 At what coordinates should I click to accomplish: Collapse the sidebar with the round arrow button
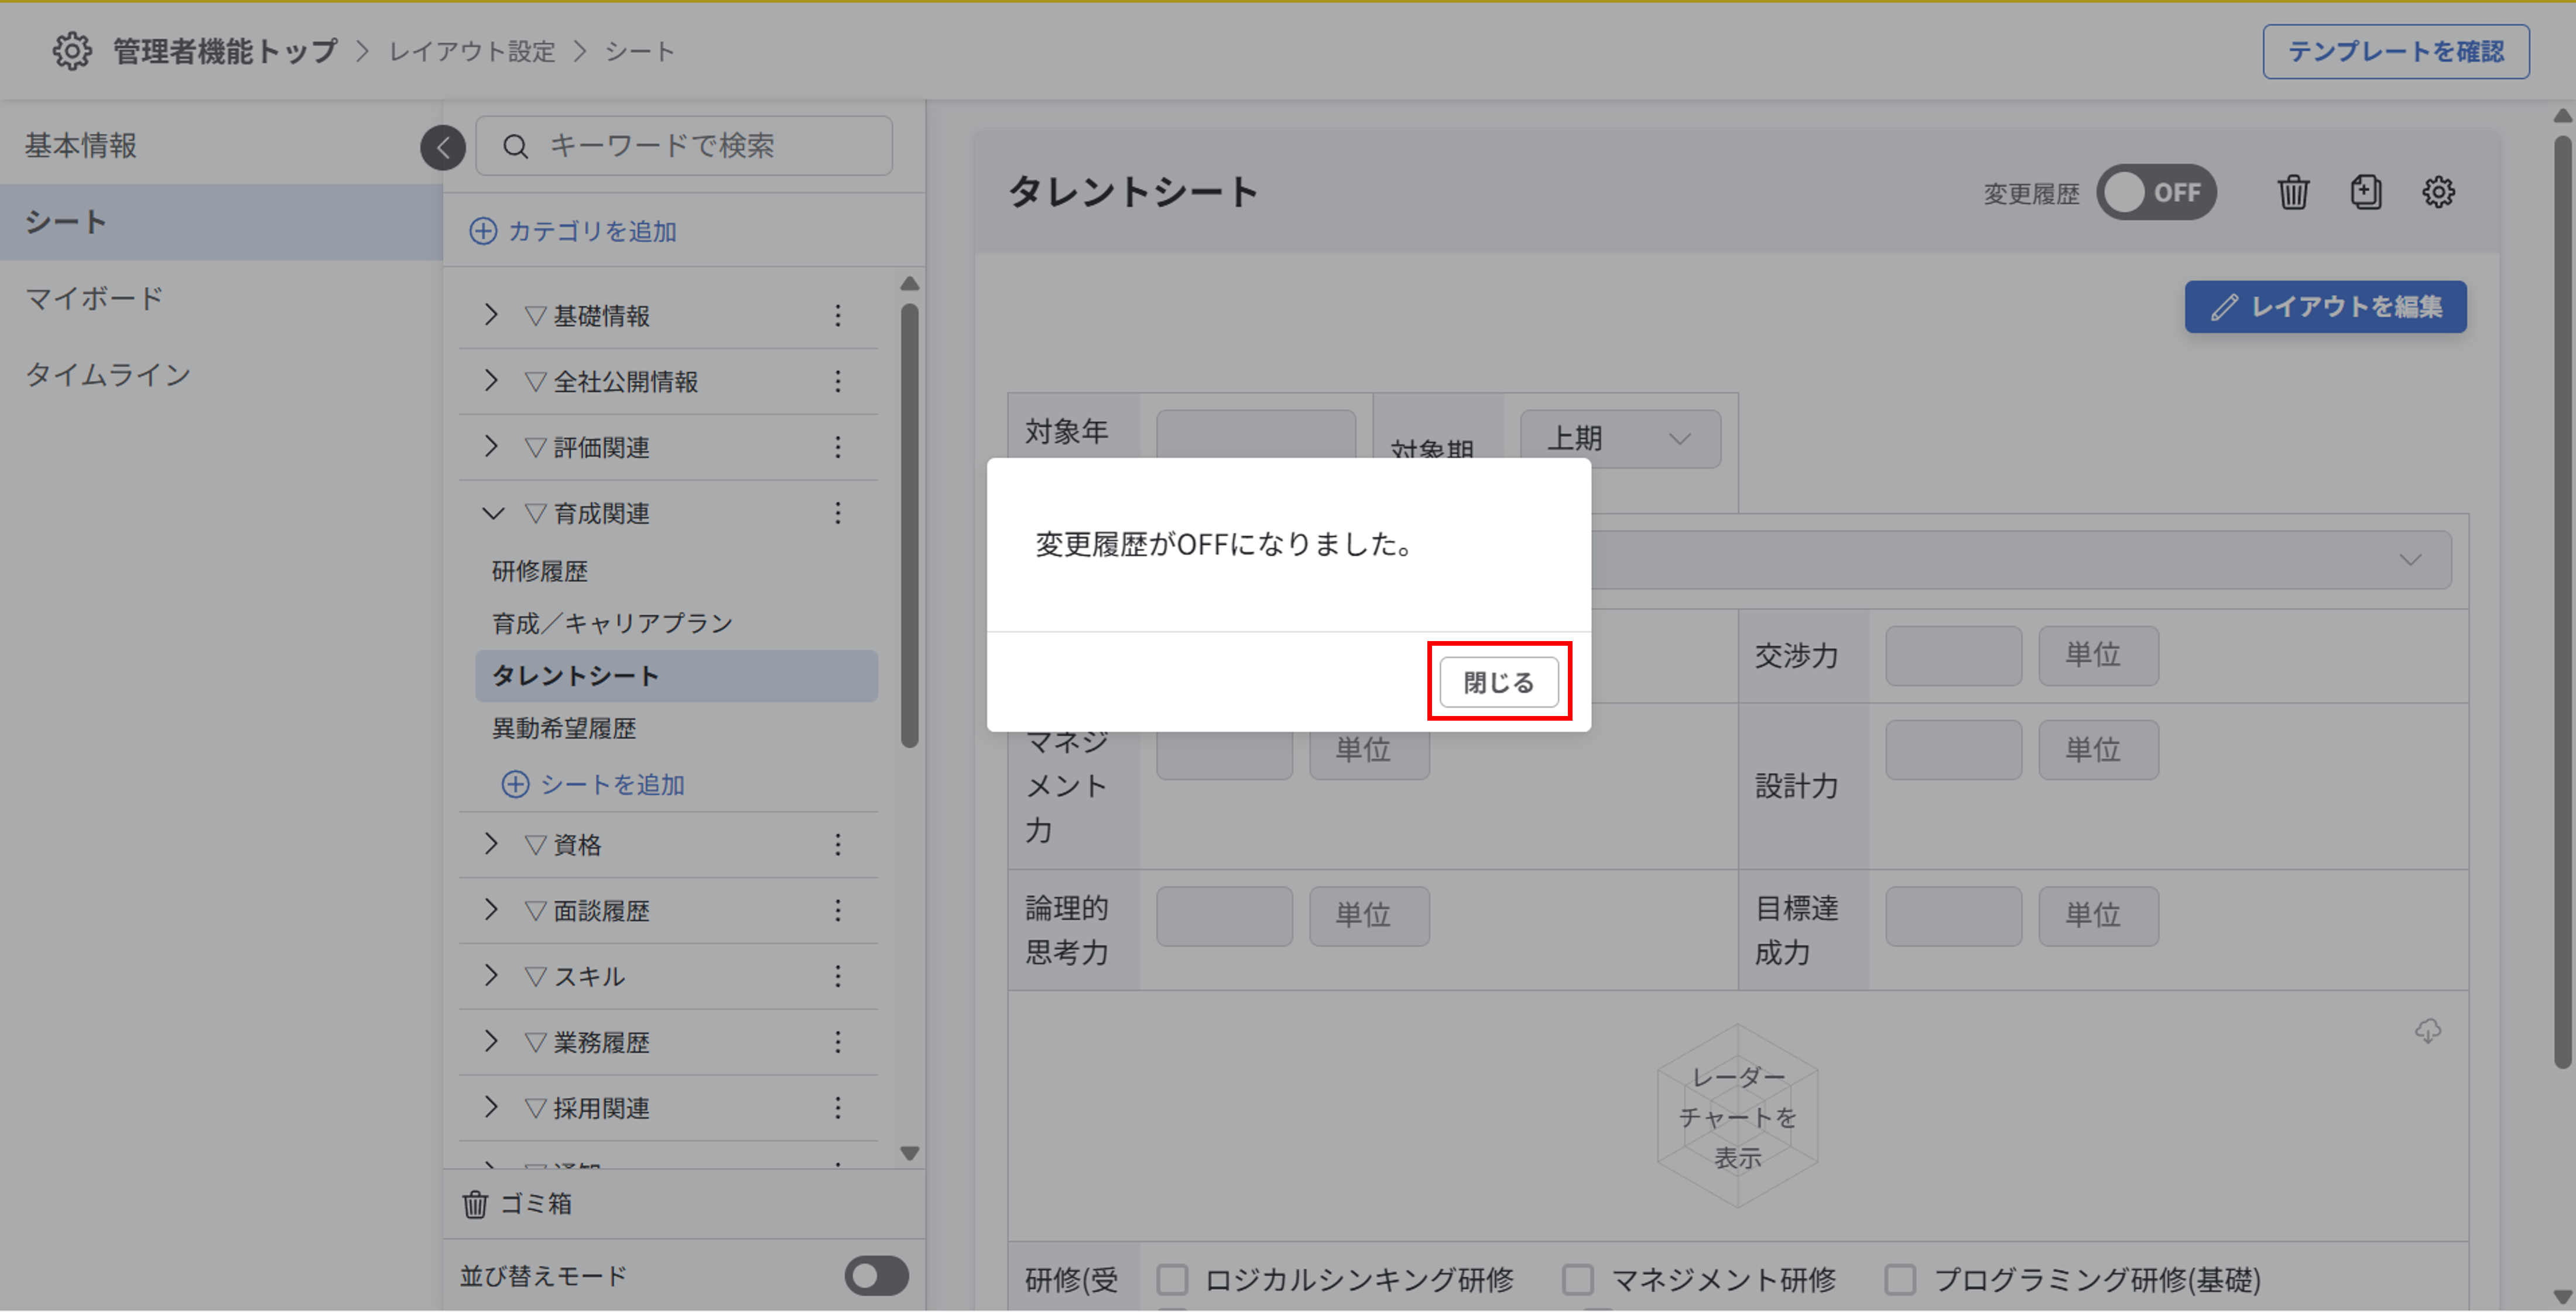click(443, 148)
